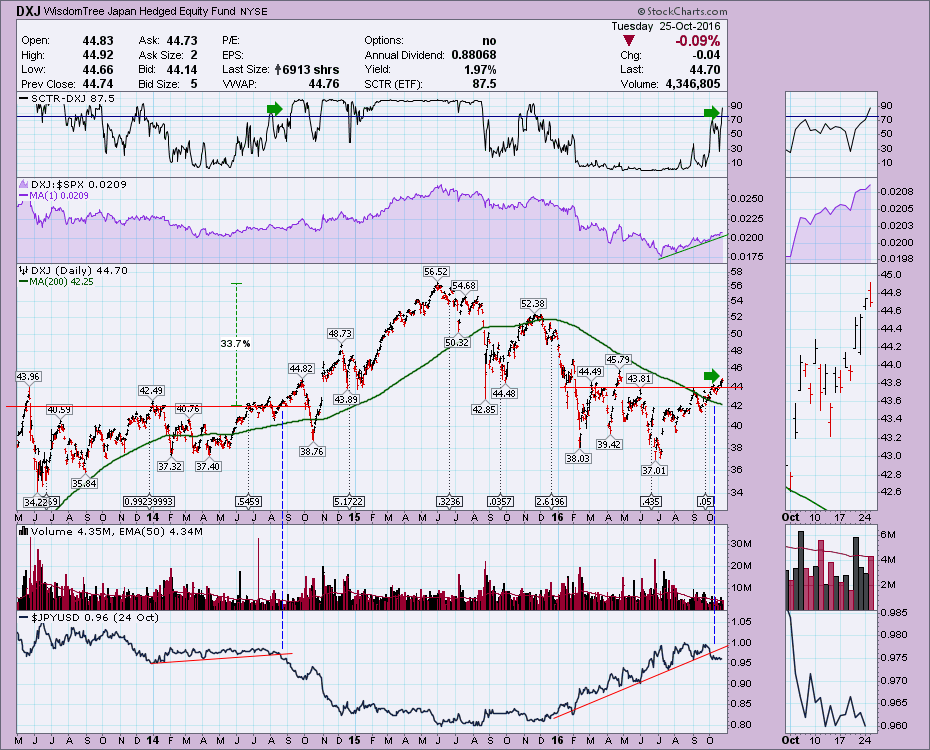Image resolution: width=930 pixels, height=750 pixels.
Task: Click the Bid price 44.14
Action: (x=181, y=69)
